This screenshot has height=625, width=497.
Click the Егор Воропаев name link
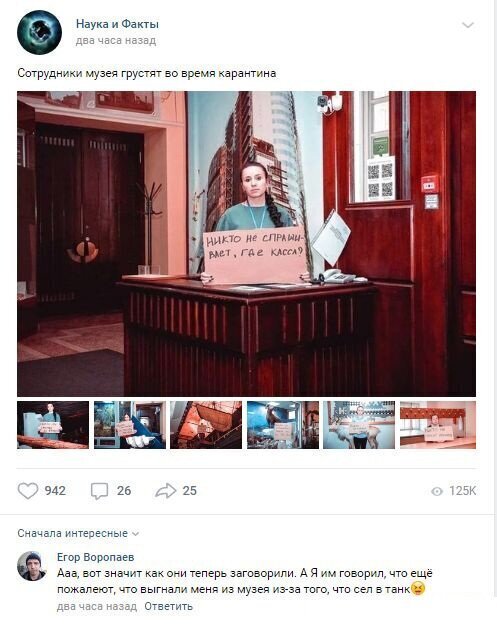96,557
